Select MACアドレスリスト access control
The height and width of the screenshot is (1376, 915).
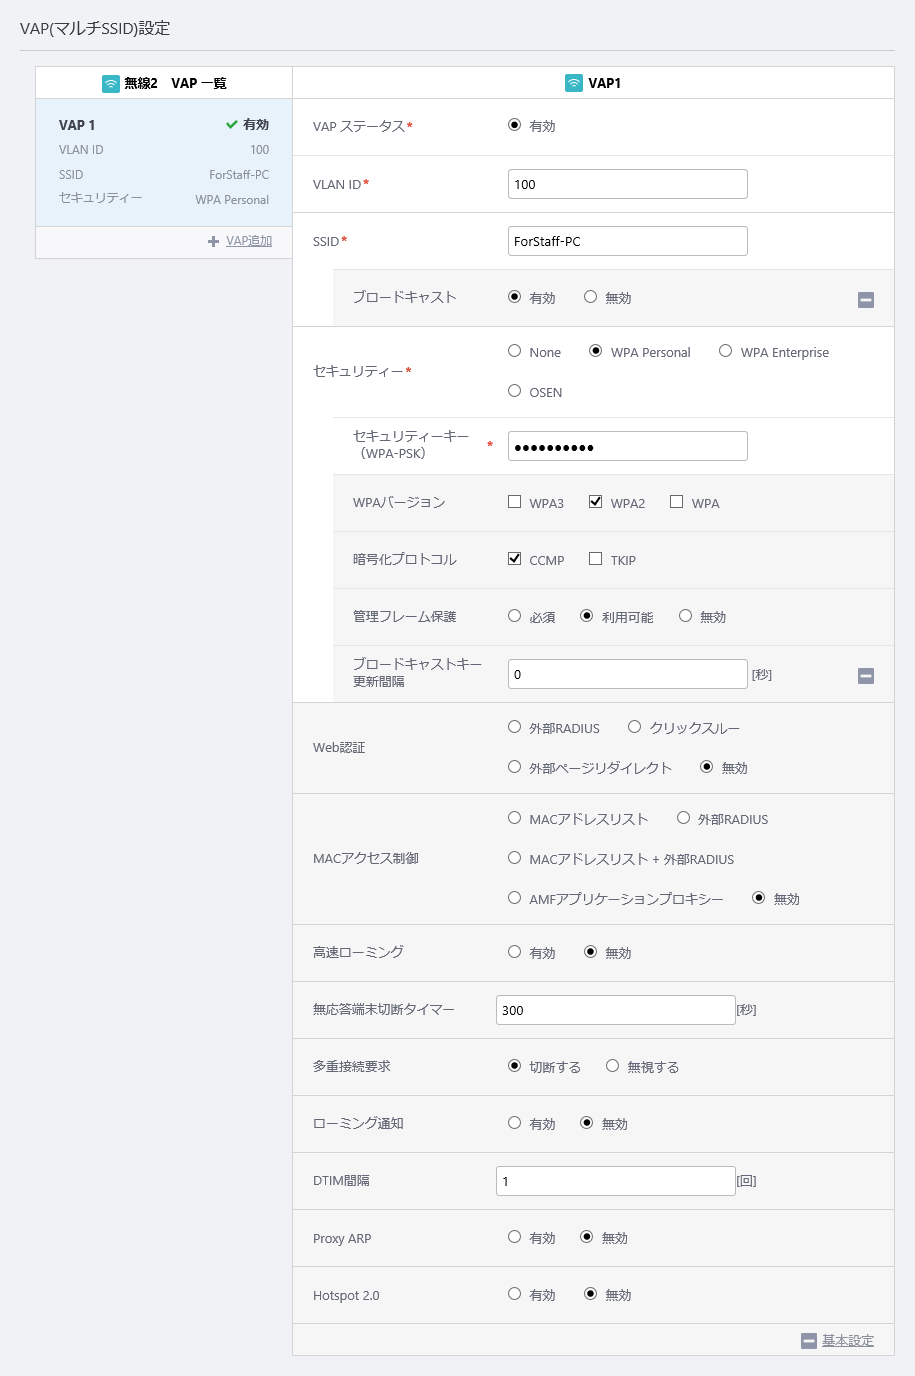pos(514,818)
